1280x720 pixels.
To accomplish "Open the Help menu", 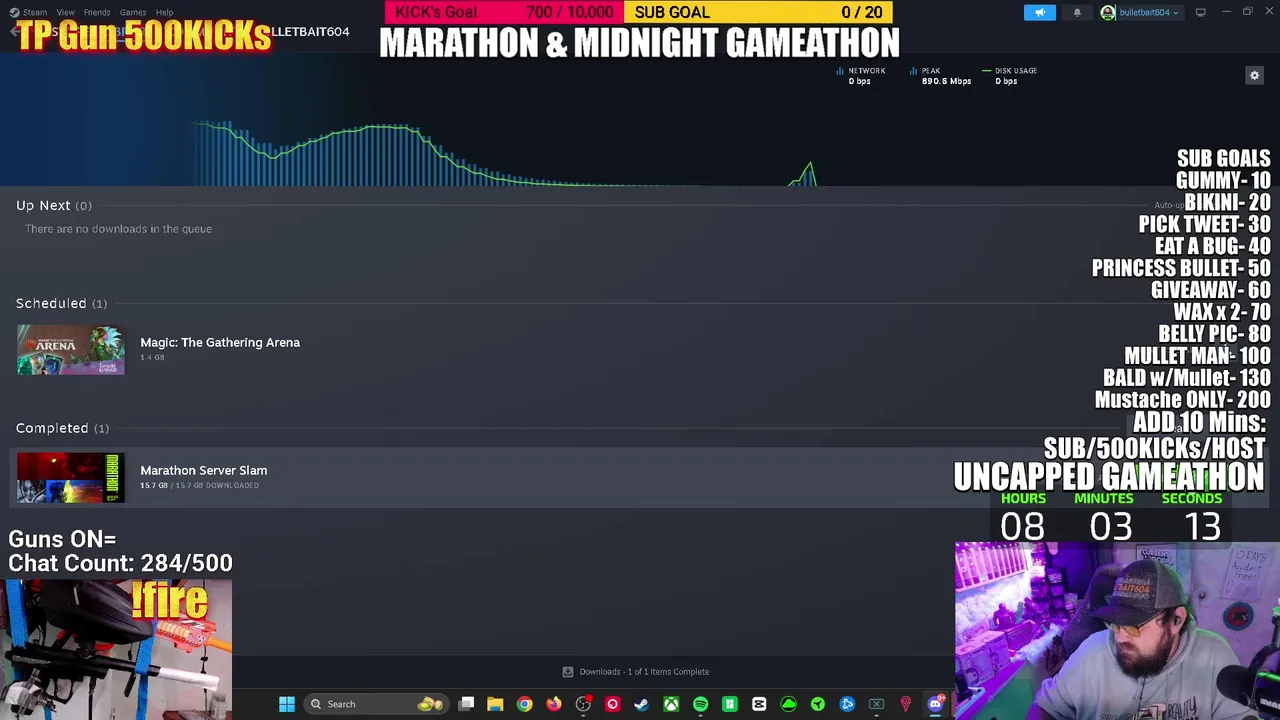I will click(164, 12).
